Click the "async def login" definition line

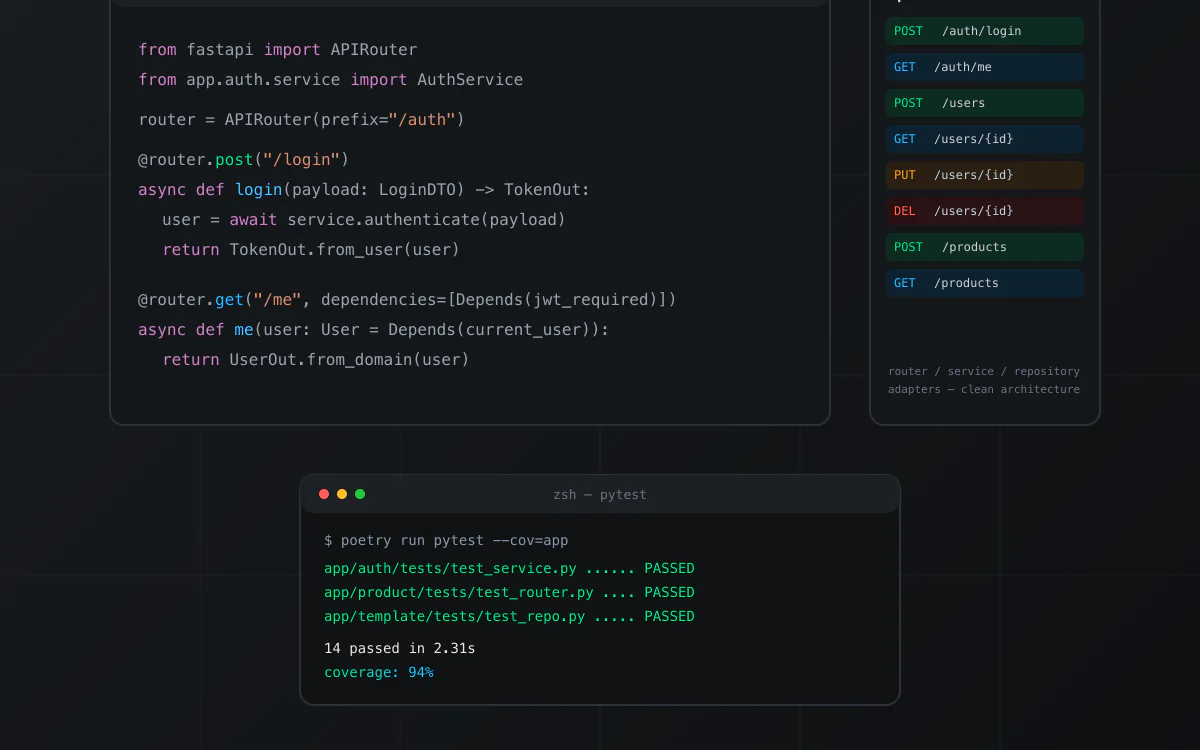point(364,190)
